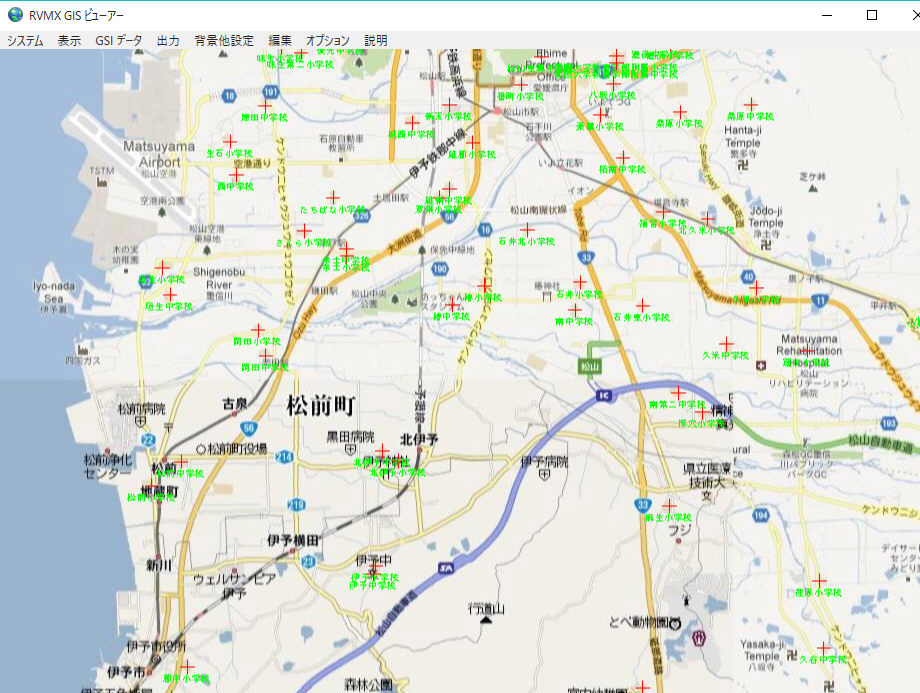The height and width of the screenshot is (693, 920).
Task: Open the 出力 menu
Action: point(168,41)
